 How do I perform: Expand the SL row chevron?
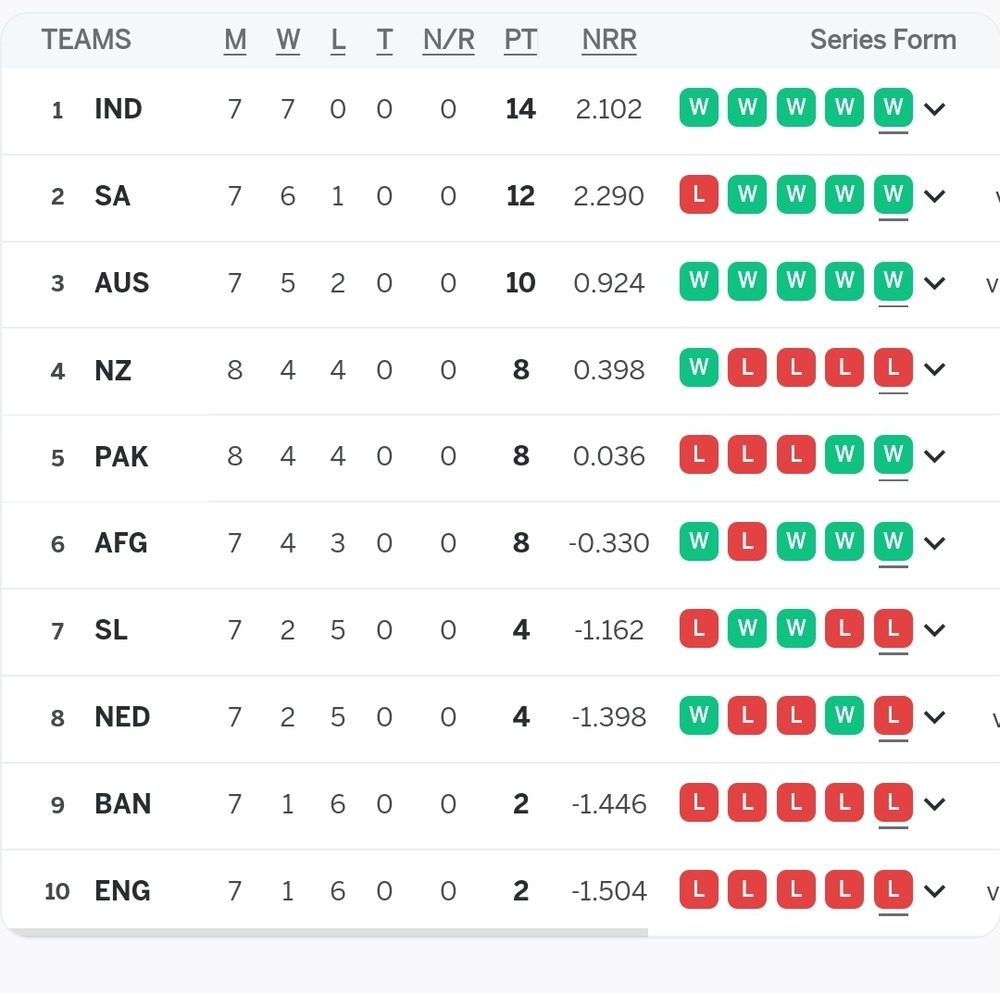click(935, 630)
